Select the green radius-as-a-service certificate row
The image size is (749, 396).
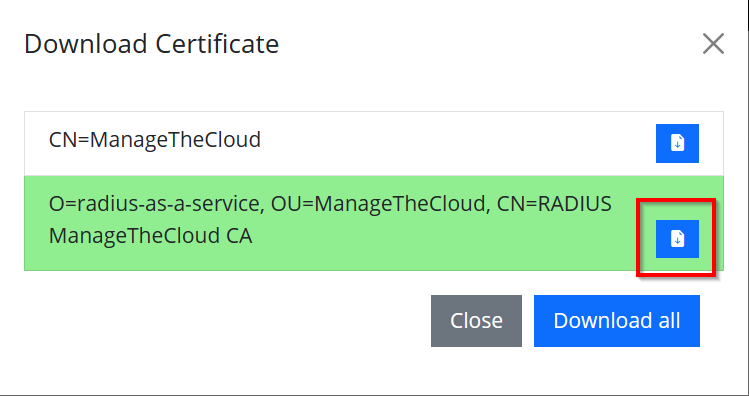coord(374,223)
